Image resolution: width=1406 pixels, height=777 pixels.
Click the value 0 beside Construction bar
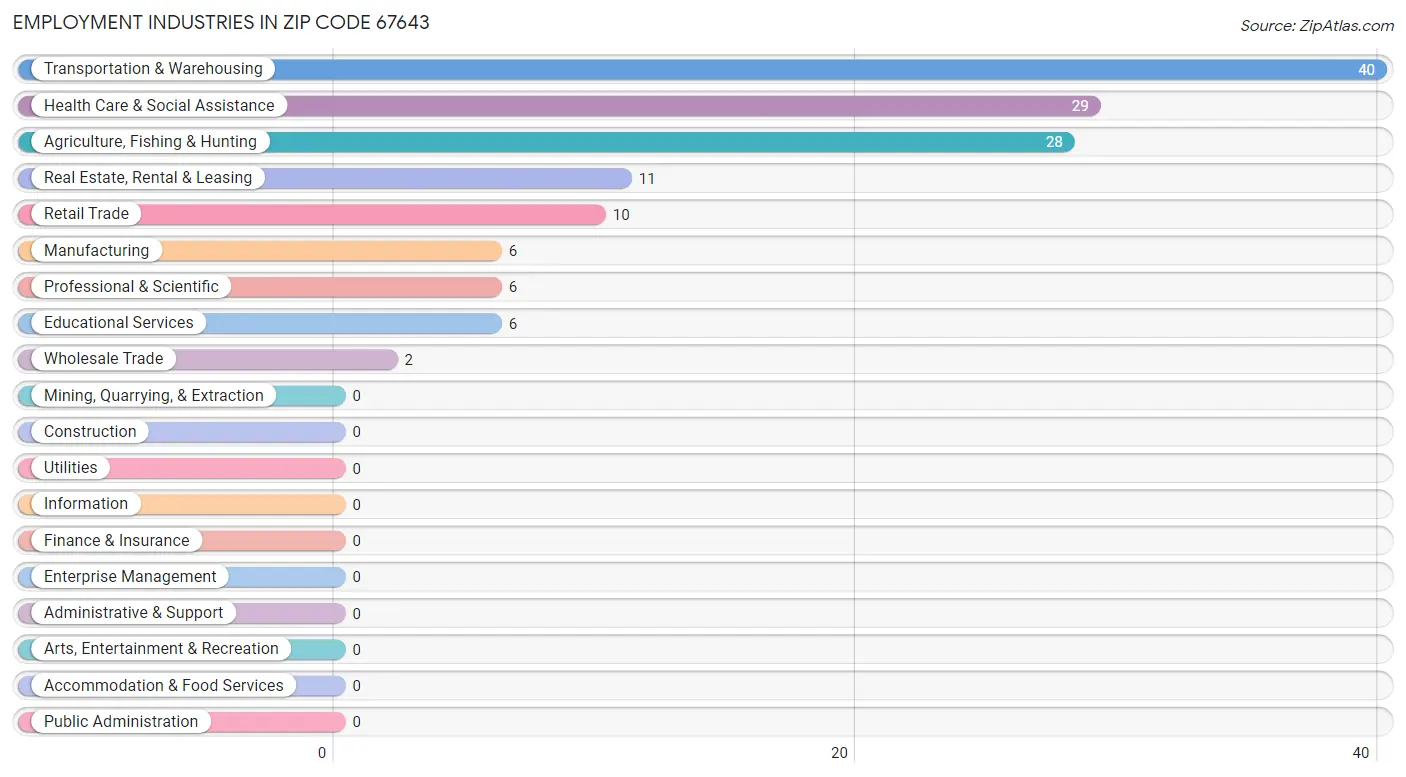coord(357,432)
